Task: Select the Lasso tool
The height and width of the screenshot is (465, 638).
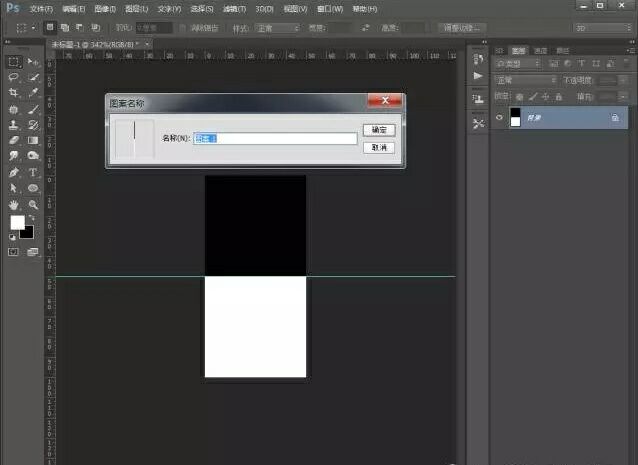Action: point(14,77)
